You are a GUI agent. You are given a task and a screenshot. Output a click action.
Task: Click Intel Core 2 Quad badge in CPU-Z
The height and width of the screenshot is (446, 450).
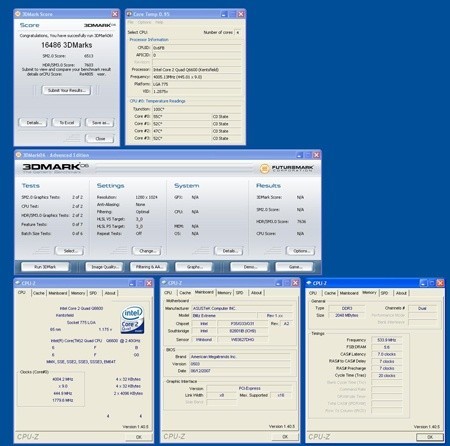pos(132,320)
